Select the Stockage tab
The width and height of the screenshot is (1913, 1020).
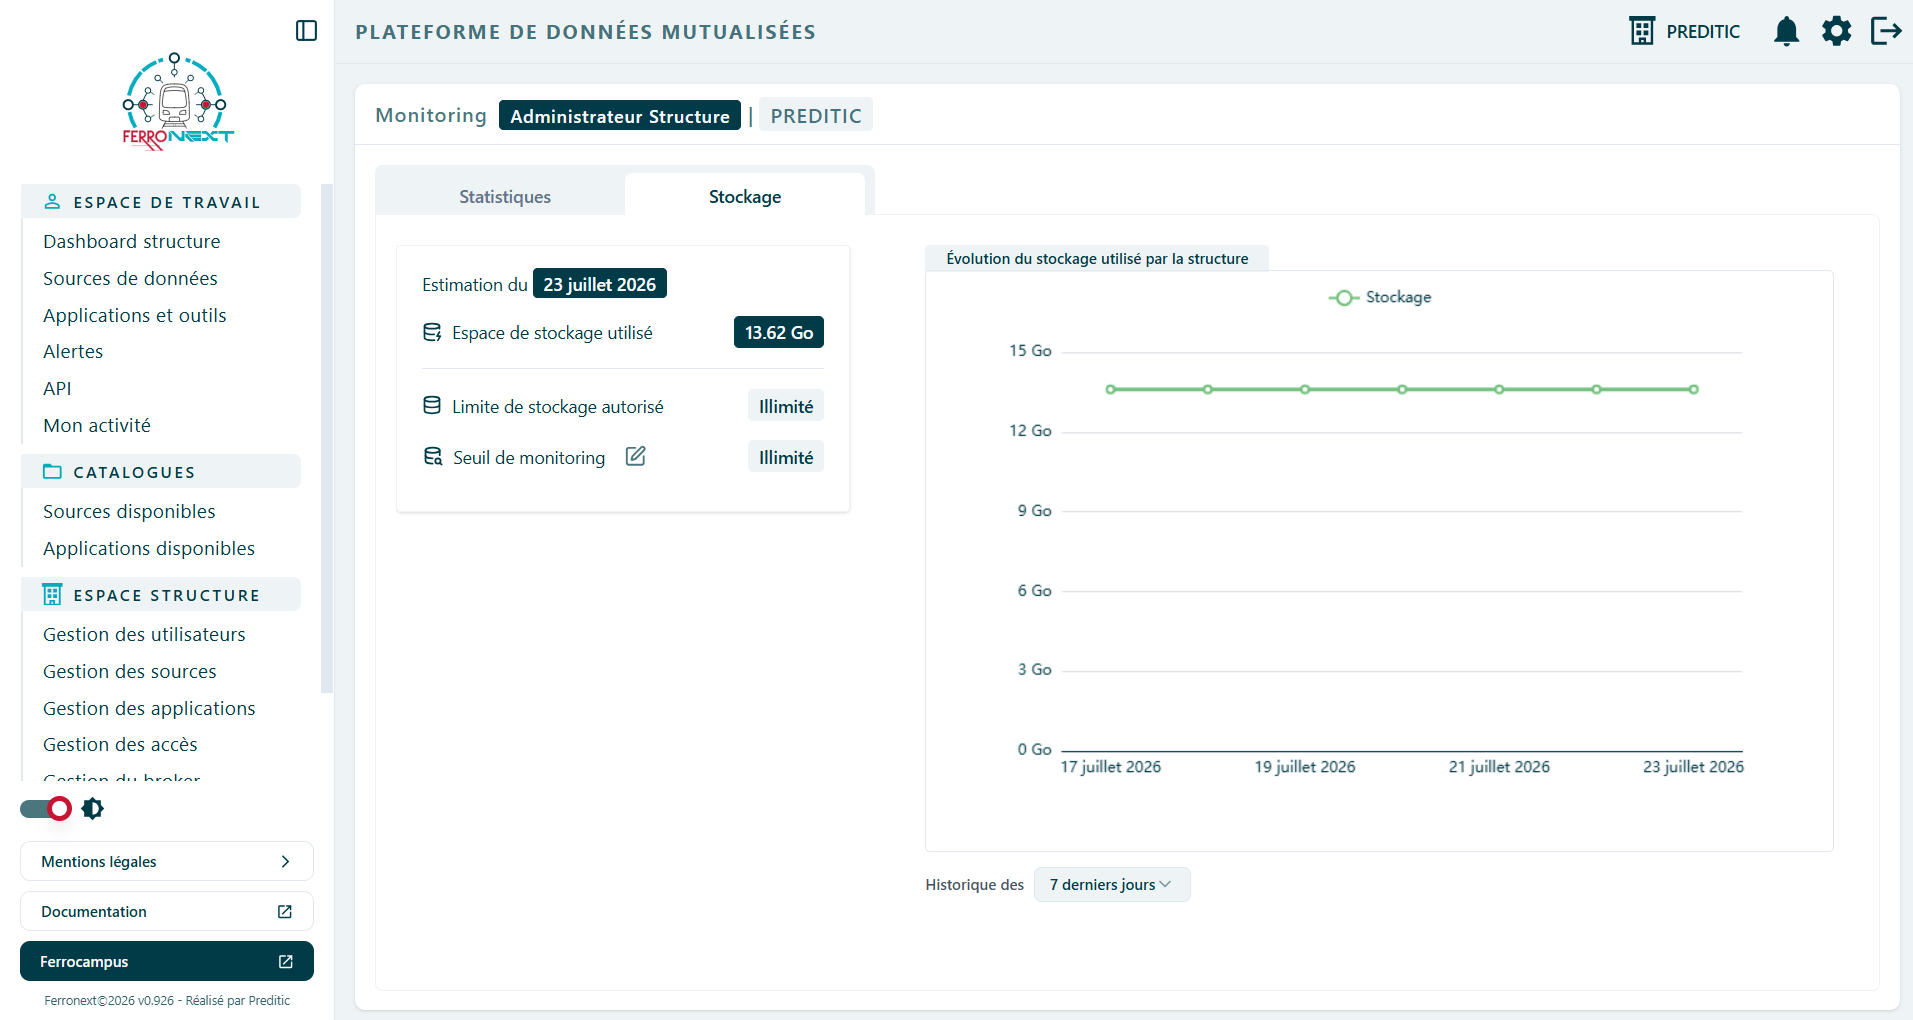[745, 196]
